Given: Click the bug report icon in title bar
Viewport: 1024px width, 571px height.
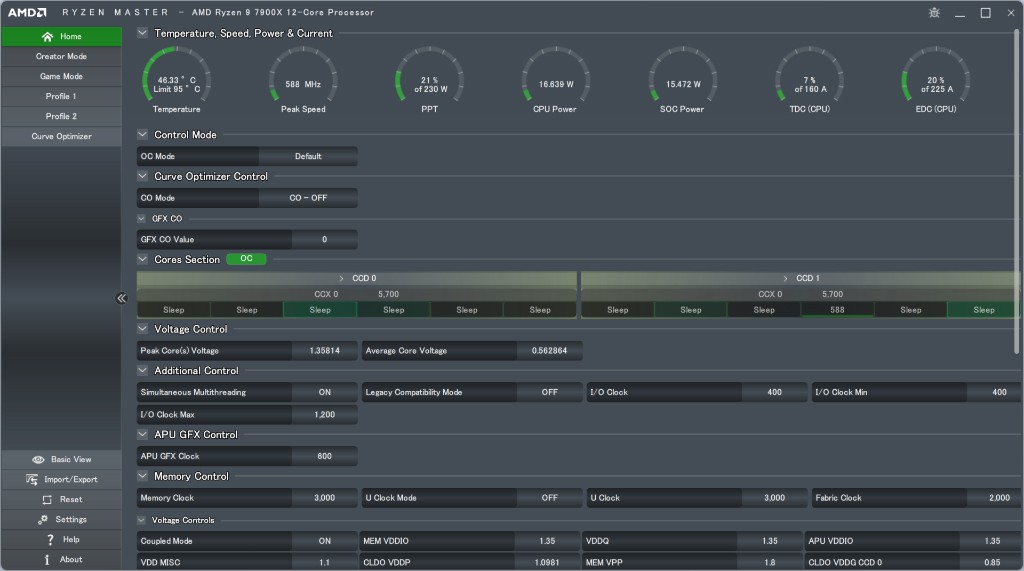Looking at the screenshot, I should tap(934, 13).
